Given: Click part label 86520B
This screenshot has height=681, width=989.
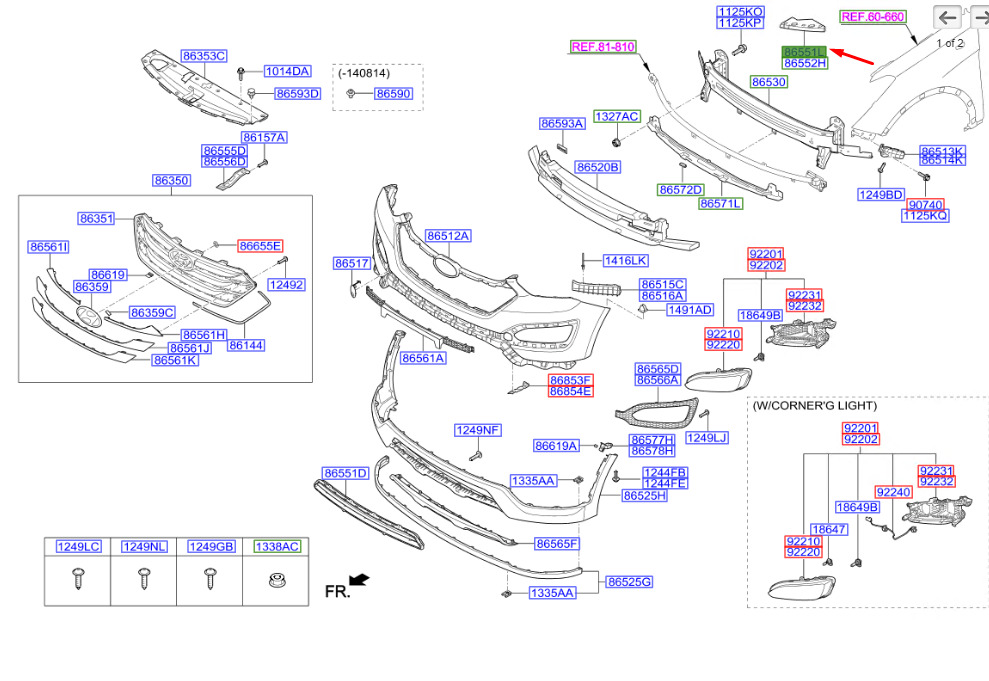Looking at the screenshot, I should 597,167.
